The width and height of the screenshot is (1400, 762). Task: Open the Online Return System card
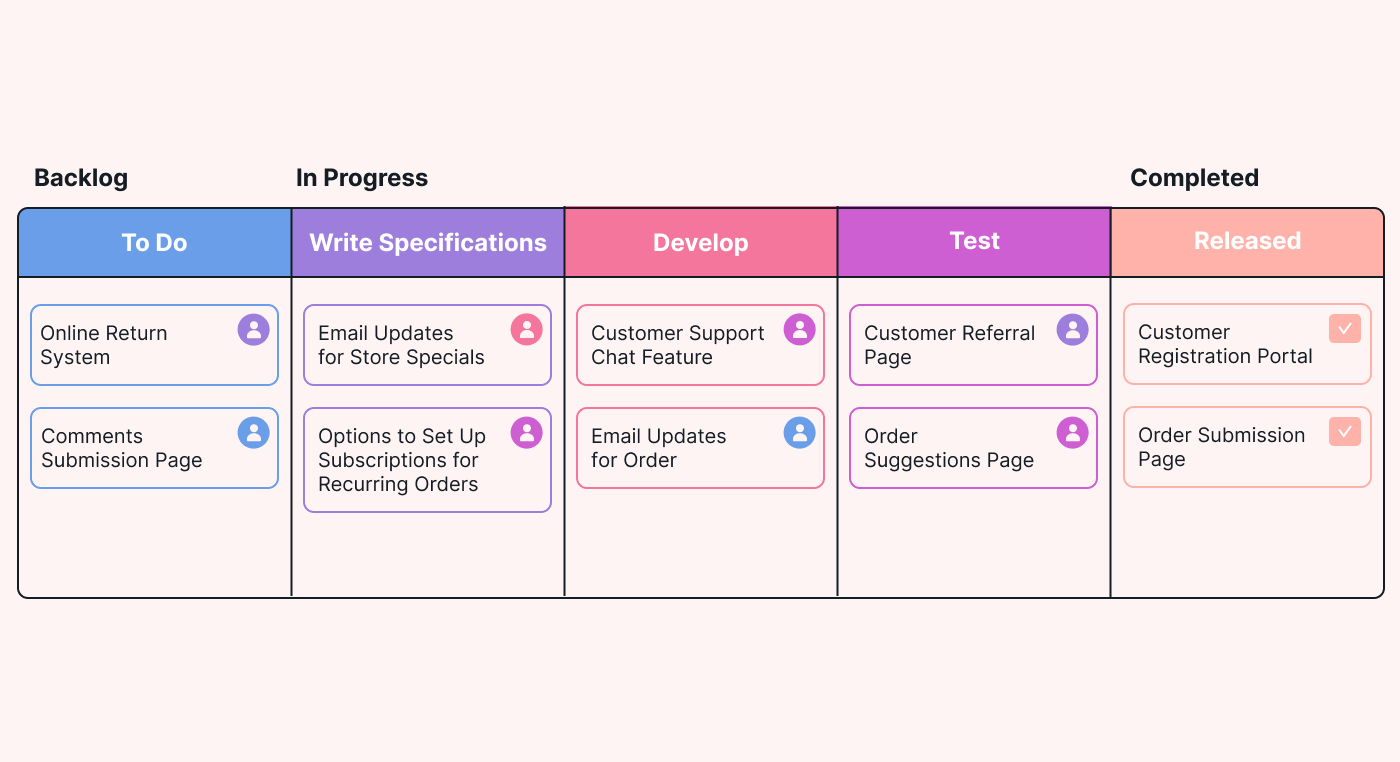[x=154, y=345]
